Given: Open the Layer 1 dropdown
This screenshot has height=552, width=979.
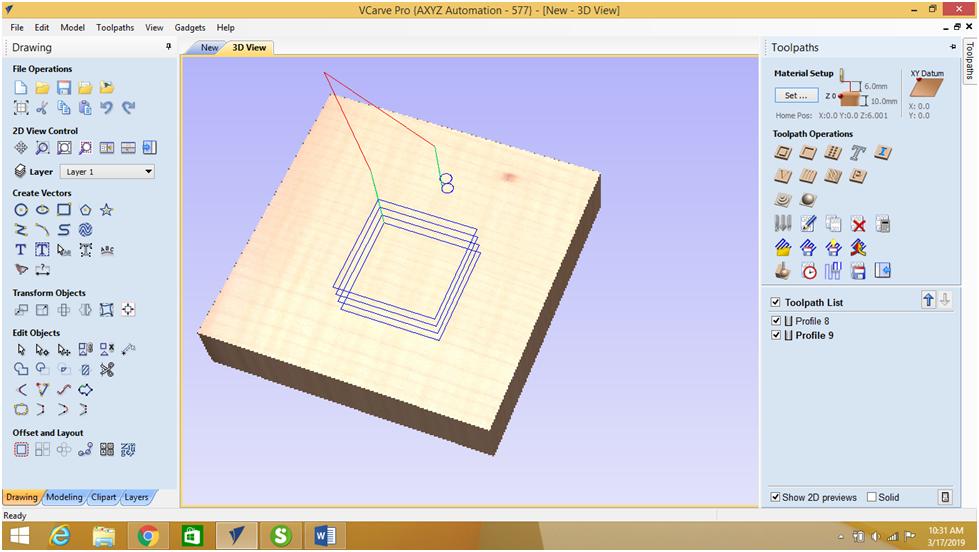Looking at the screenshot, I should (107, 172).
